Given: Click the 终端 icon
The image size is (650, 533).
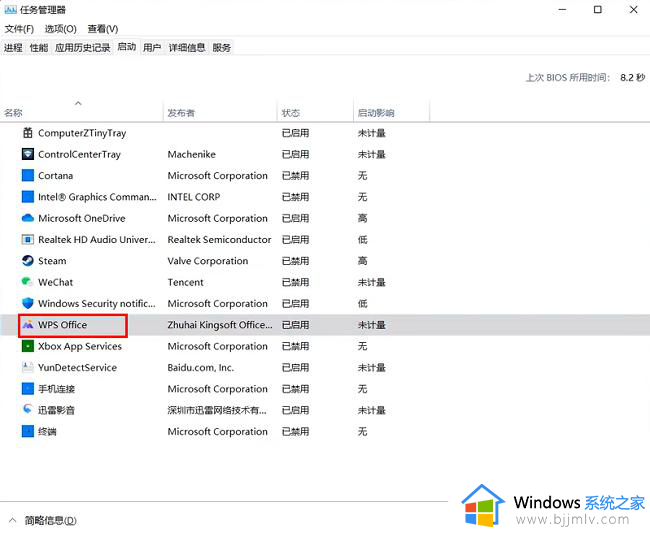Looking at the screenshot, I should click(28, 431).
